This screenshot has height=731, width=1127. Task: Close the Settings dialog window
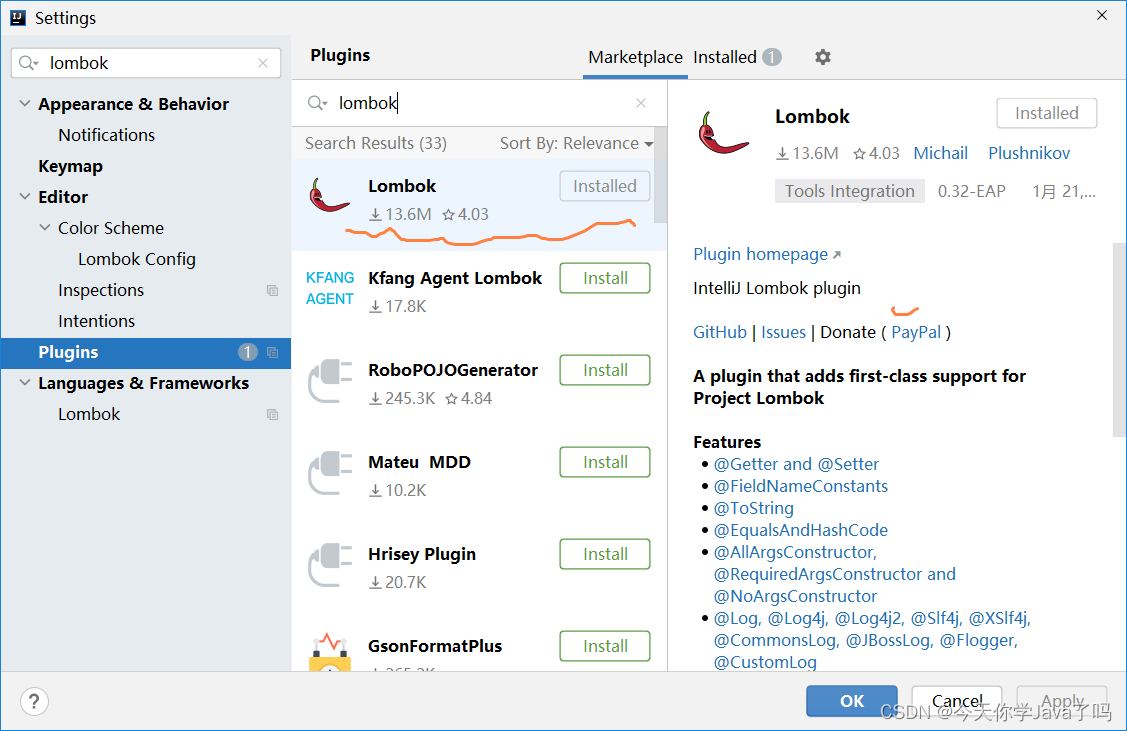(1102, 15)
